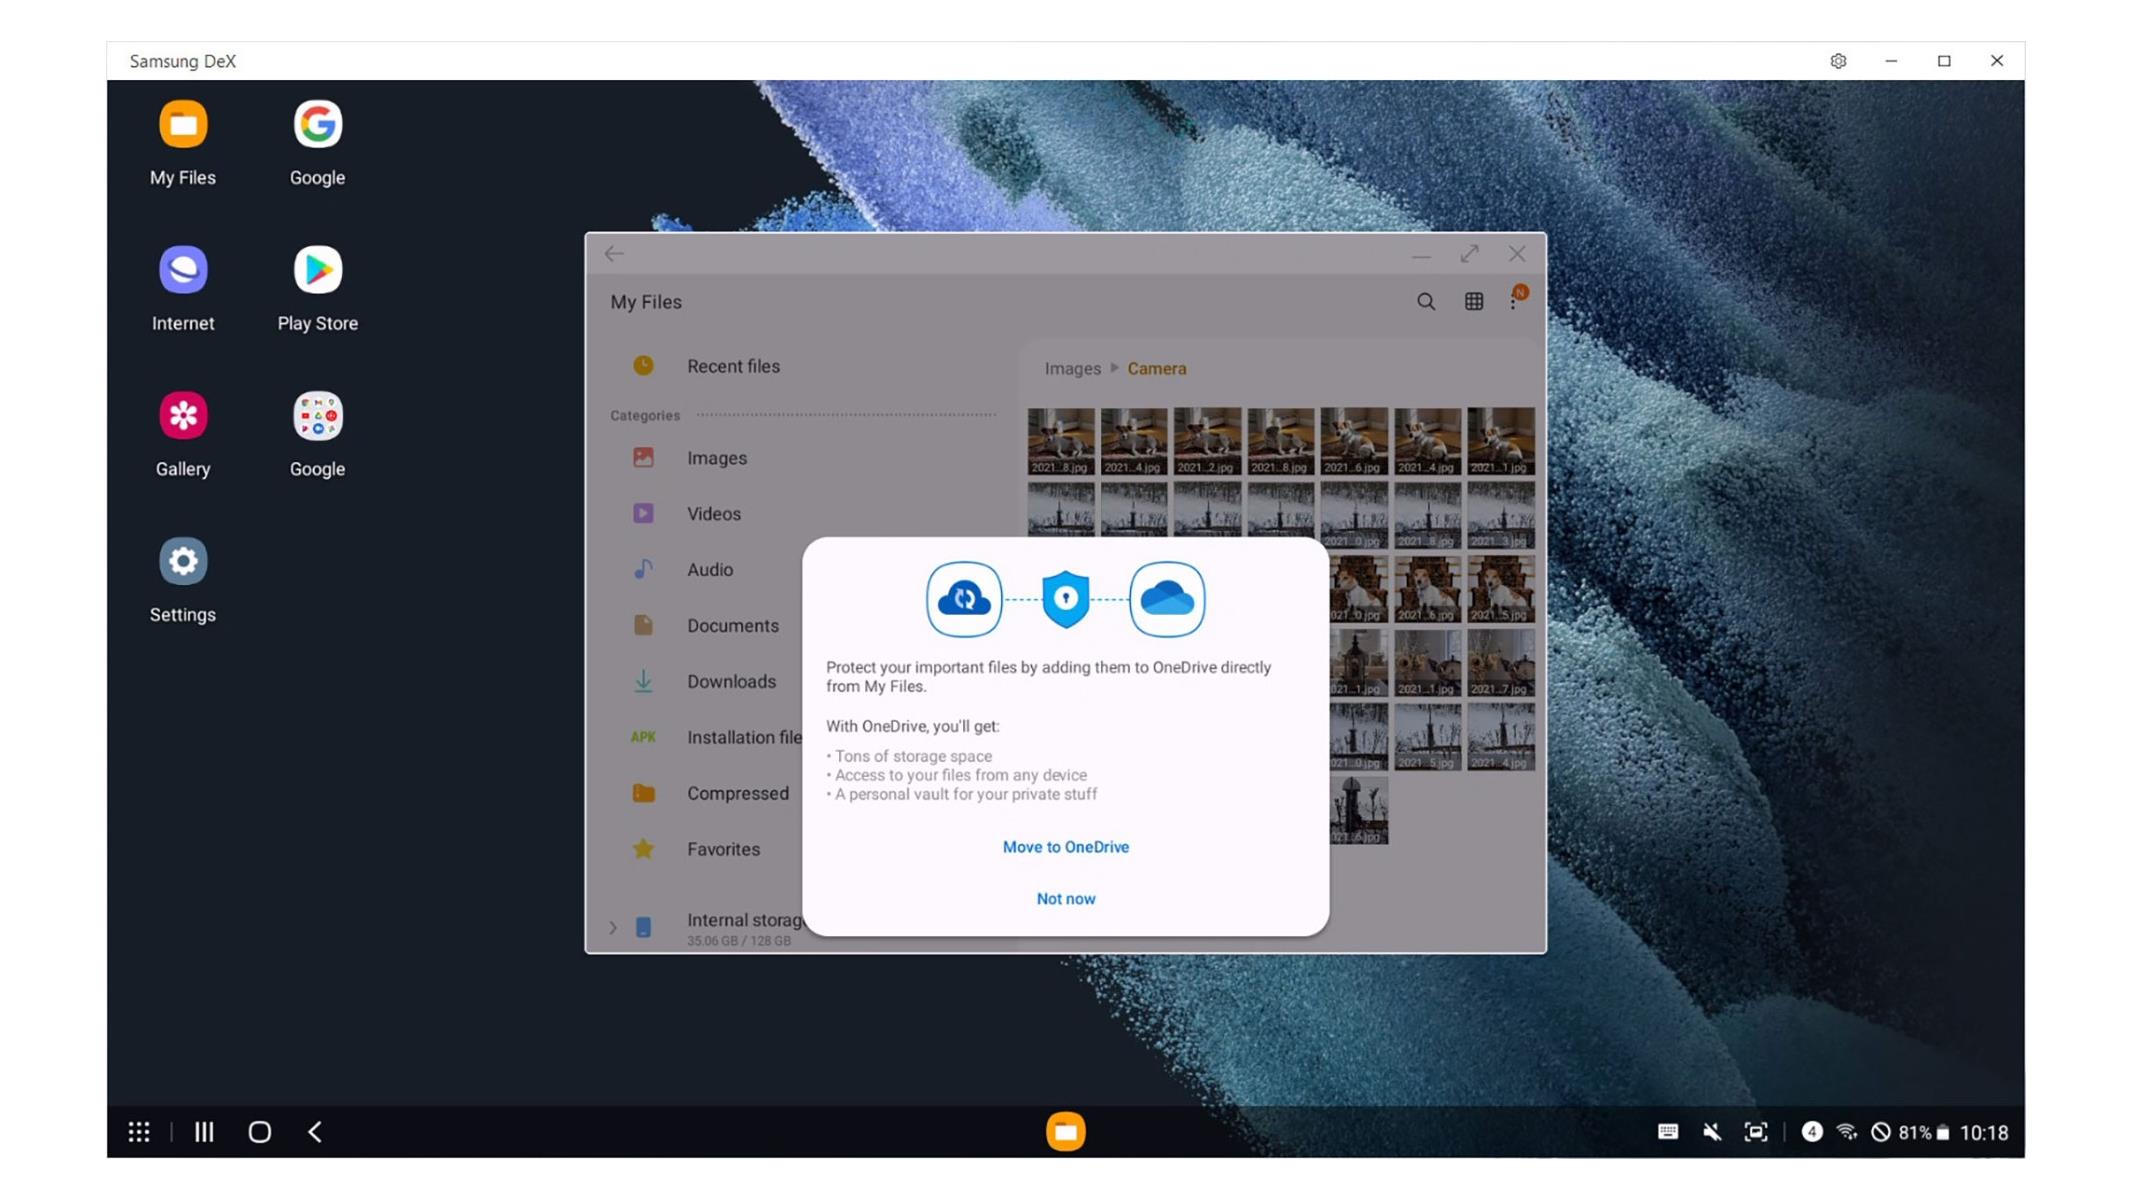Switch the view with the grid view icon
2133x1200 pixels.
1474,301
